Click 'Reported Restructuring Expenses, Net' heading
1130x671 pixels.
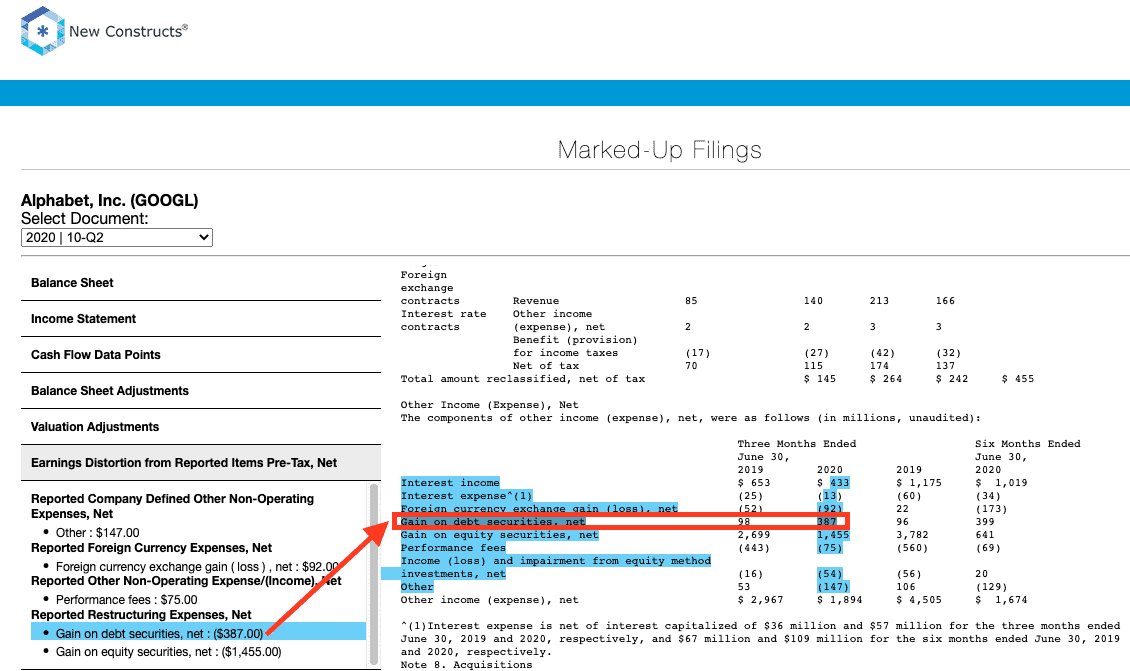(x=141, y=615)
